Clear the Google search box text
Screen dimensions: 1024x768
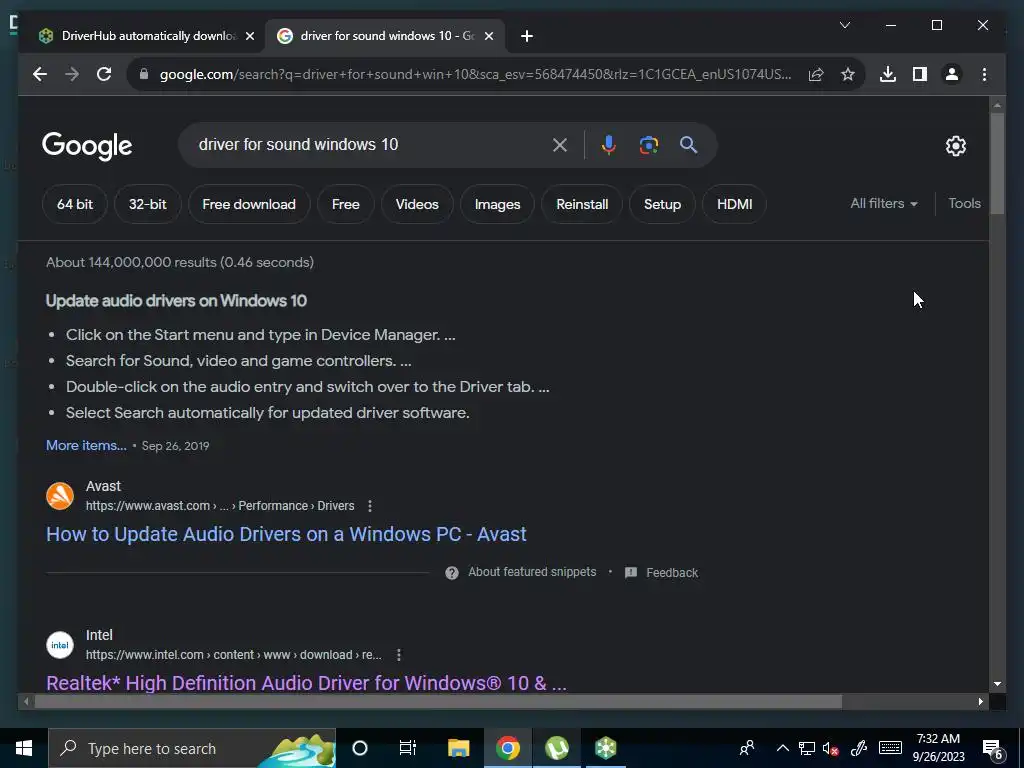click(560, 145)
